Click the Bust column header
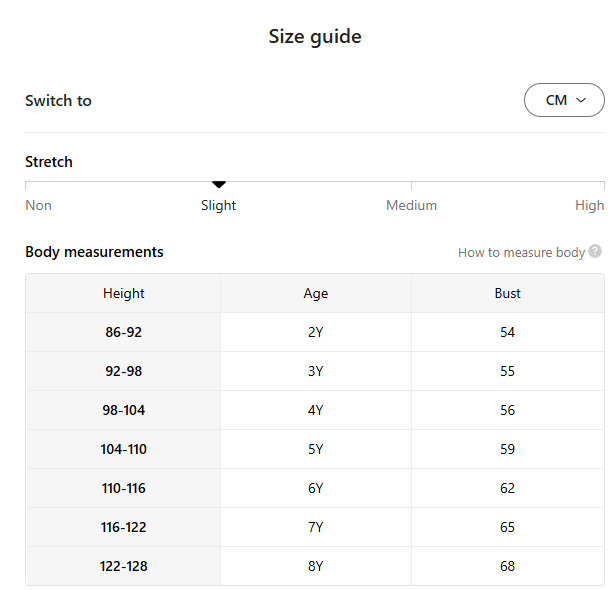The width and height of the screenshot is (613, 590). coord(507,293)
